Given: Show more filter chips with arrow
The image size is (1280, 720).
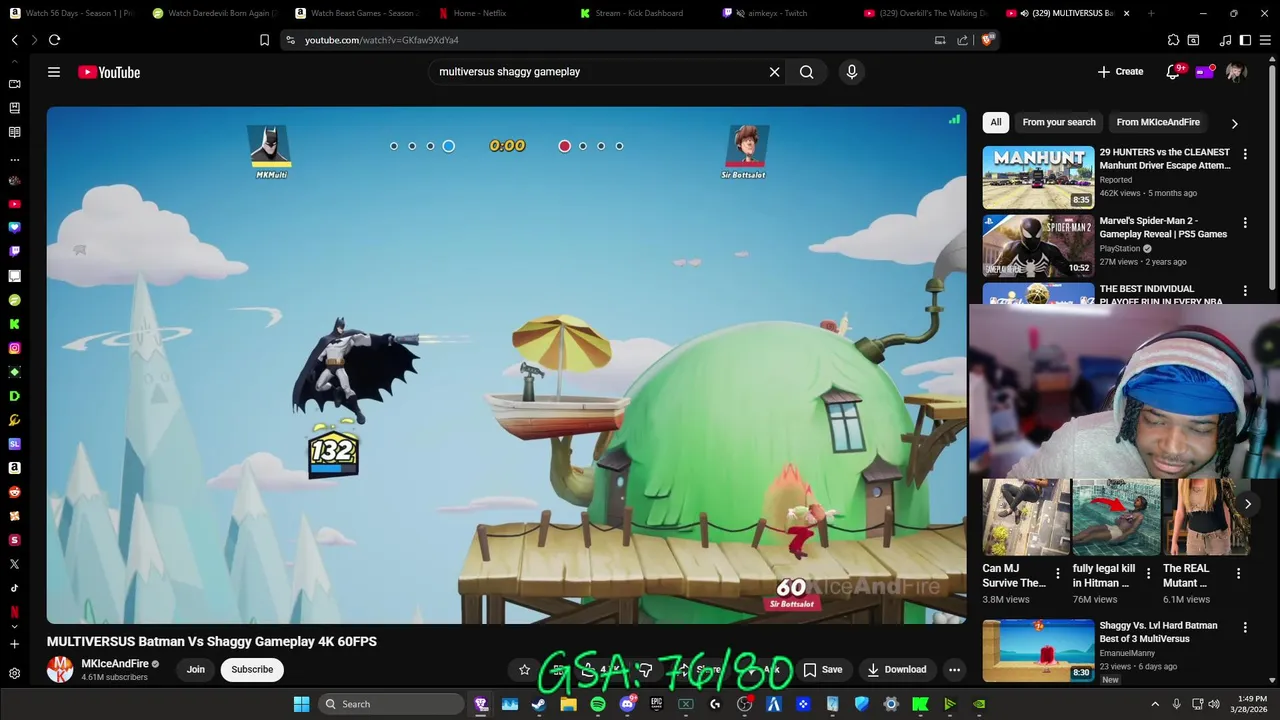Looking at the screenshot, I should point(1234,123).
